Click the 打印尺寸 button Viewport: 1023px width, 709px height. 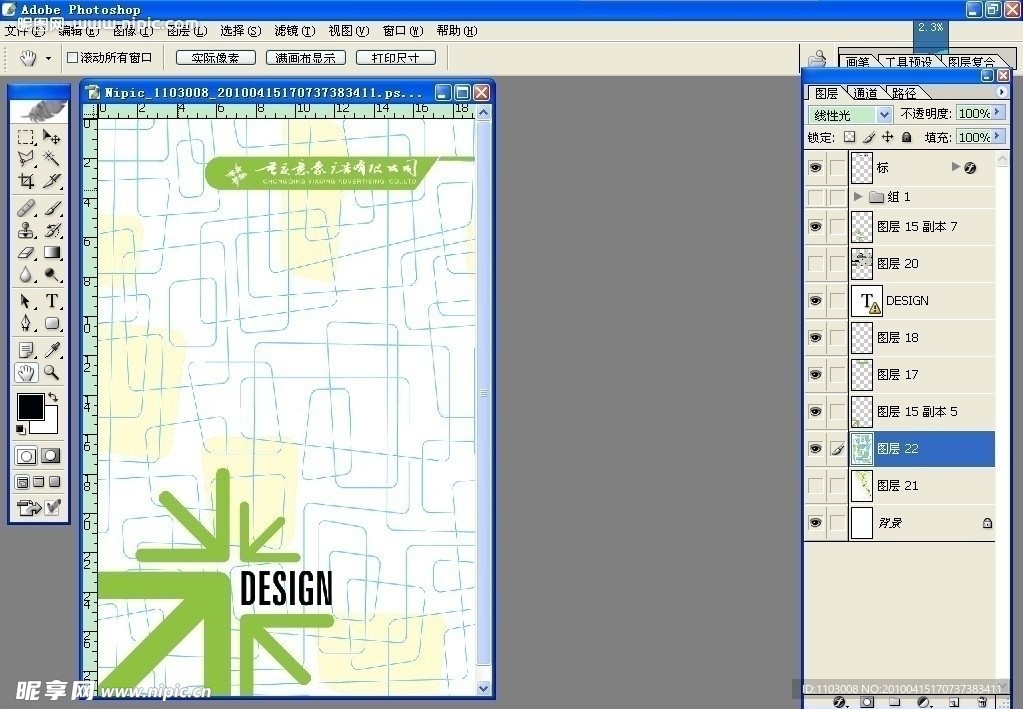click(395, 58)
